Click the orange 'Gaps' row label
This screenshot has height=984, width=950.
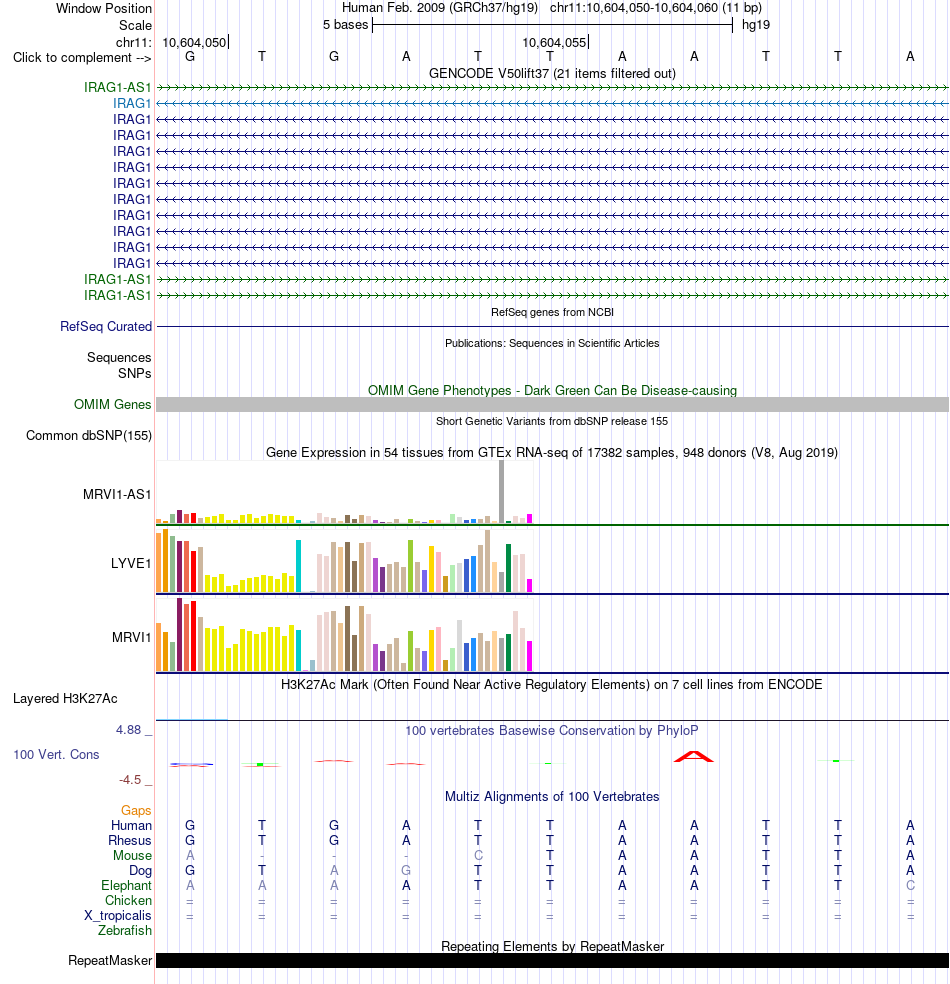click(136, 811)
